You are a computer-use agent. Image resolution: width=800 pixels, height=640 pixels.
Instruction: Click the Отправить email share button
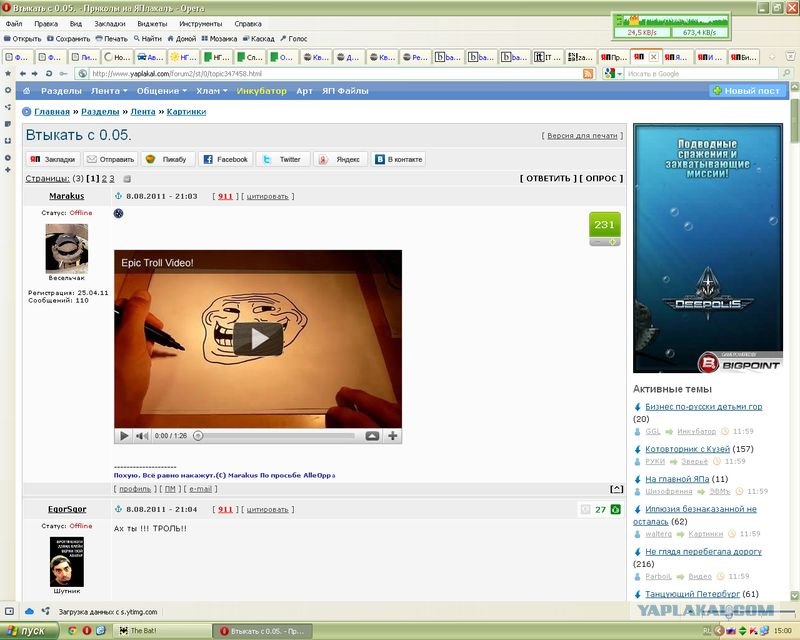pos(110,159)
